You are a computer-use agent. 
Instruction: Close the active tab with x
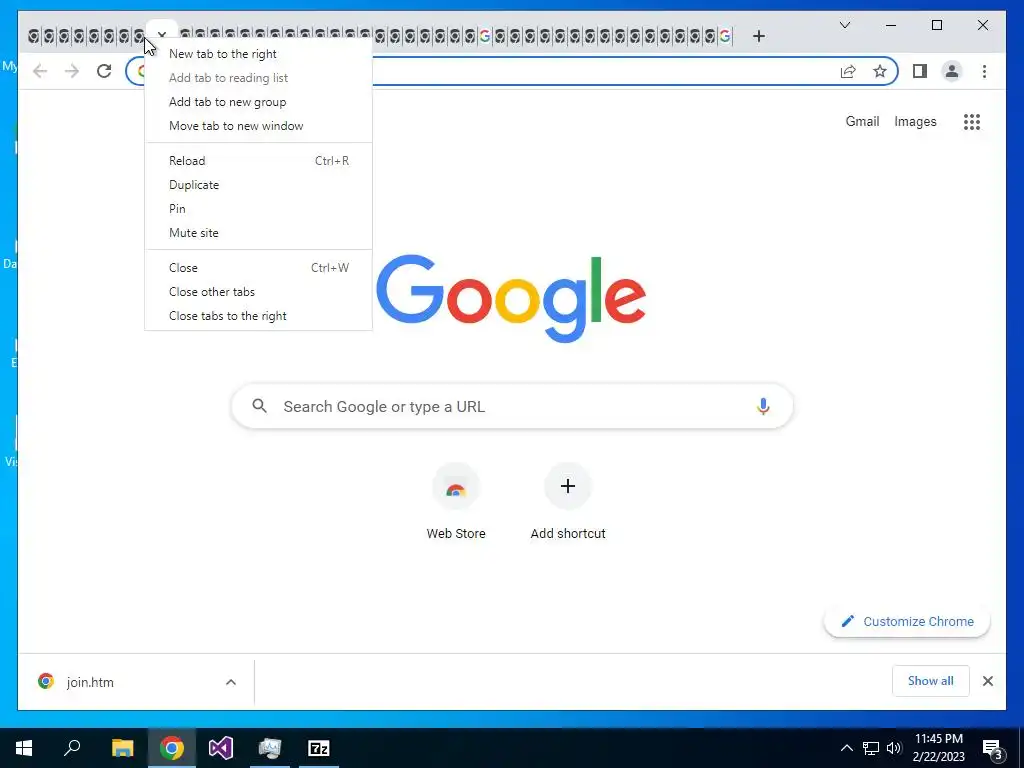click(x=162, y=35)
